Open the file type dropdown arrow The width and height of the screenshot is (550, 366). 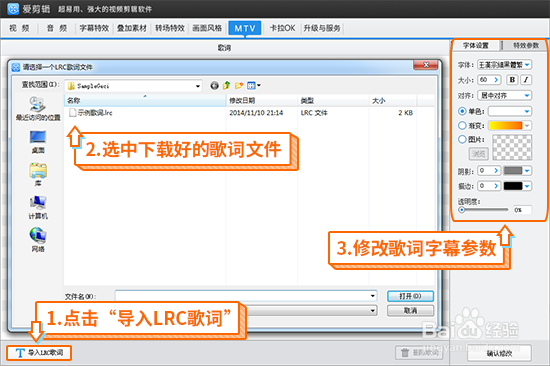click(372, 311)
